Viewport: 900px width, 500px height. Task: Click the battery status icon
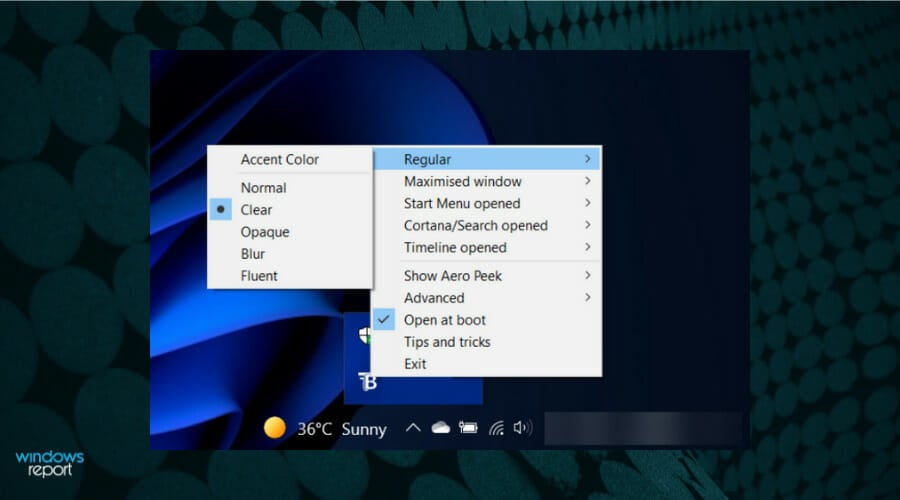(x=468, y=428)
